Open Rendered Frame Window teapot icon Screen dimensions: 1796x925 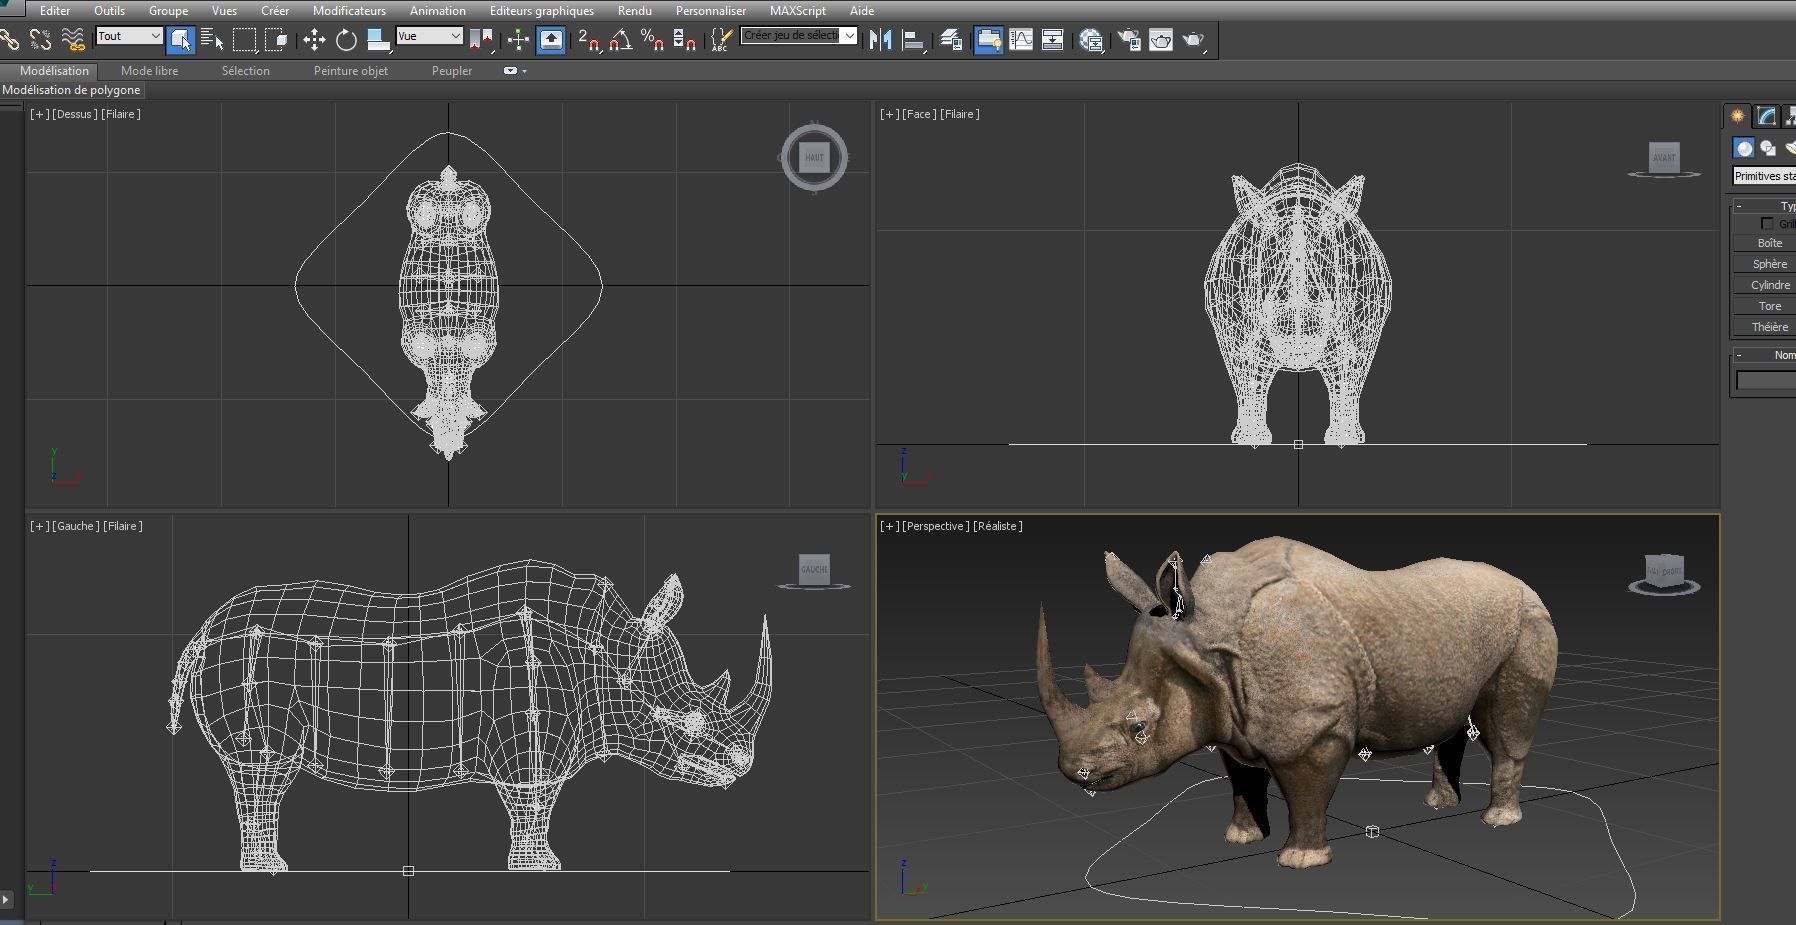point(1161,40)
